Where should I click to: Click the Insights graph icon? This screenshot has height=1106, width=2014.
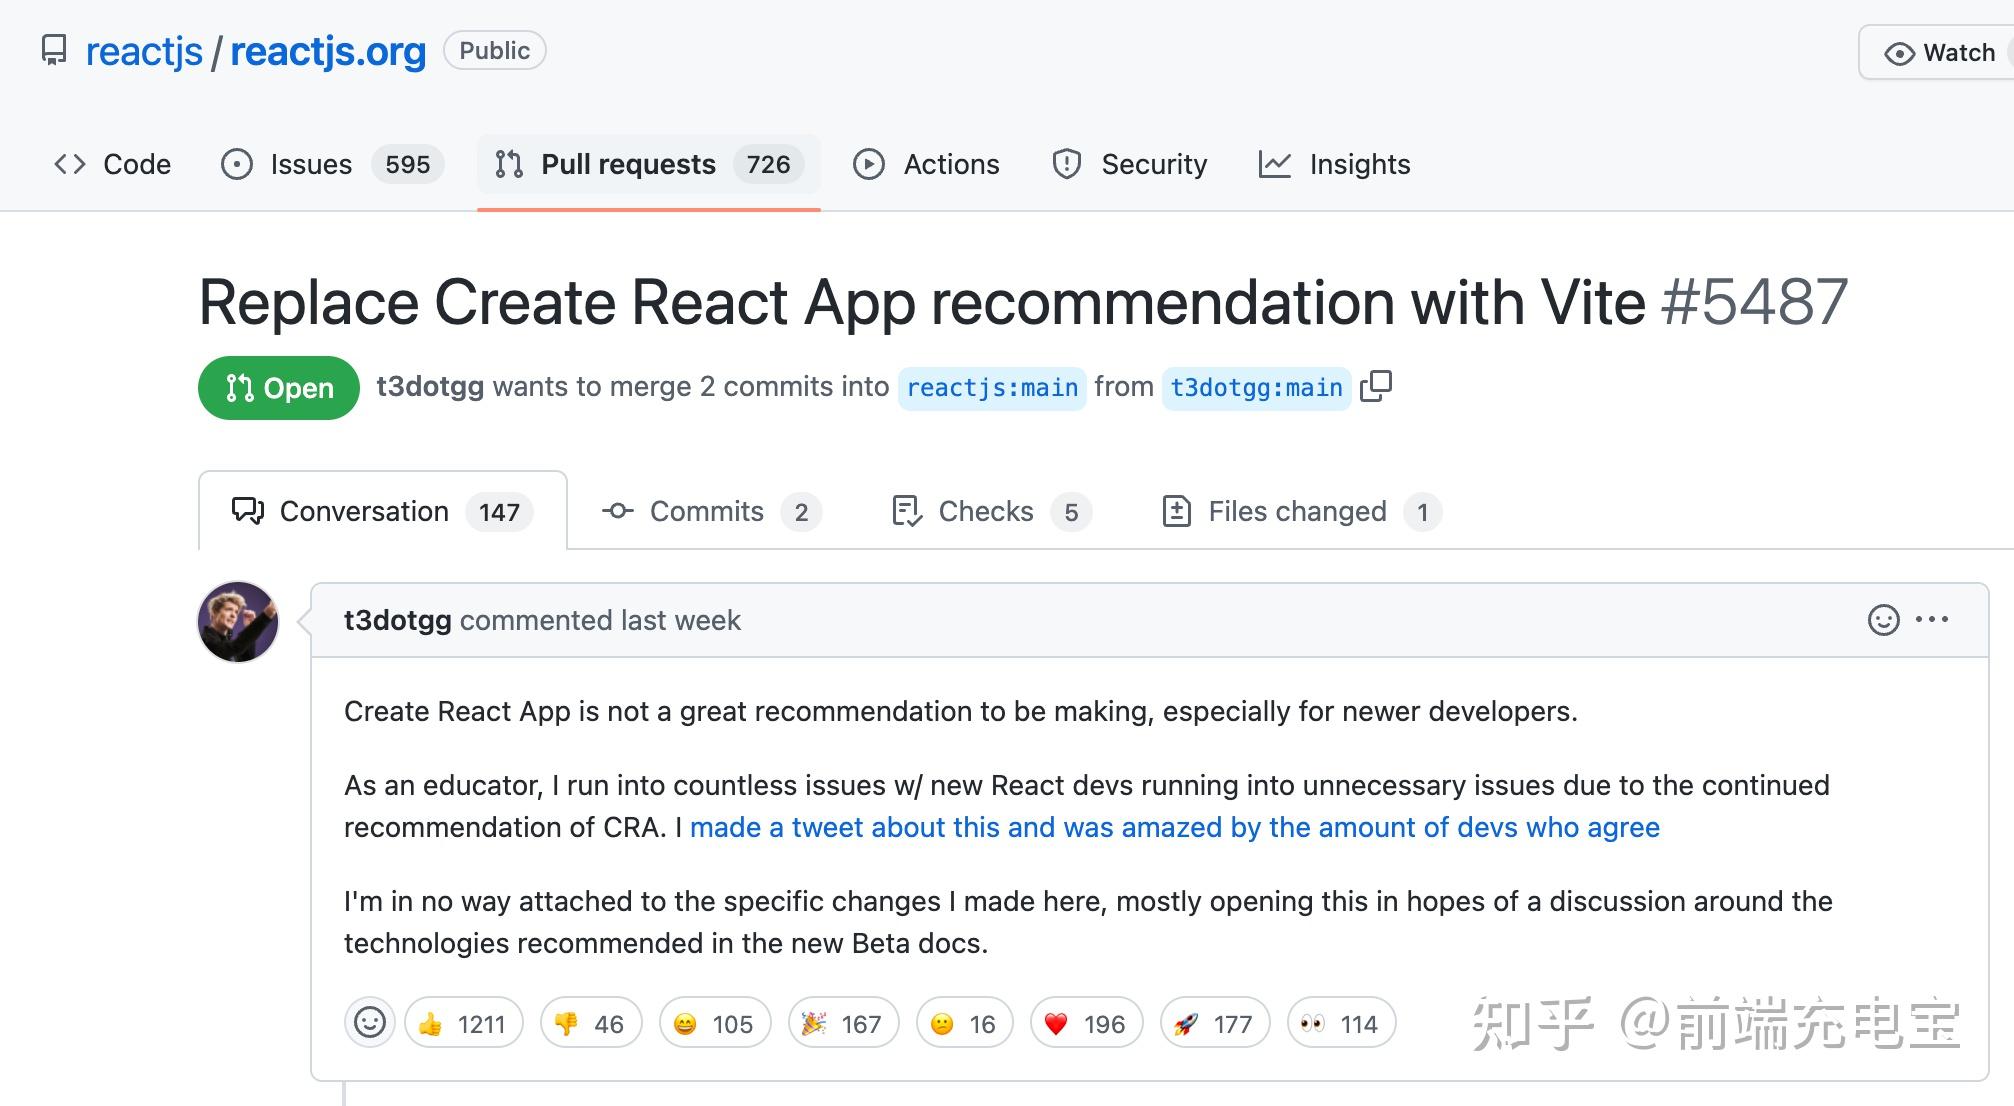coord(1277,164)
